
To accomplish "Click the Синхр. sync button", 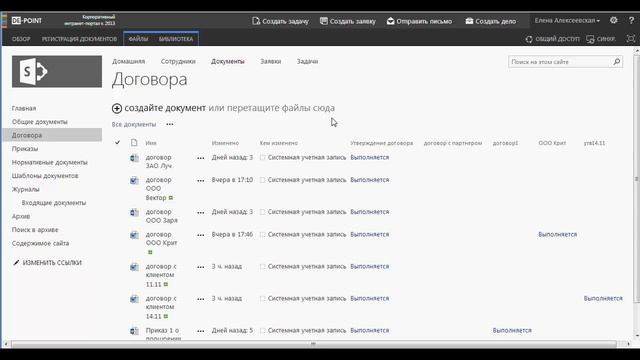I will pyautogui.click(x=601, y=39).
